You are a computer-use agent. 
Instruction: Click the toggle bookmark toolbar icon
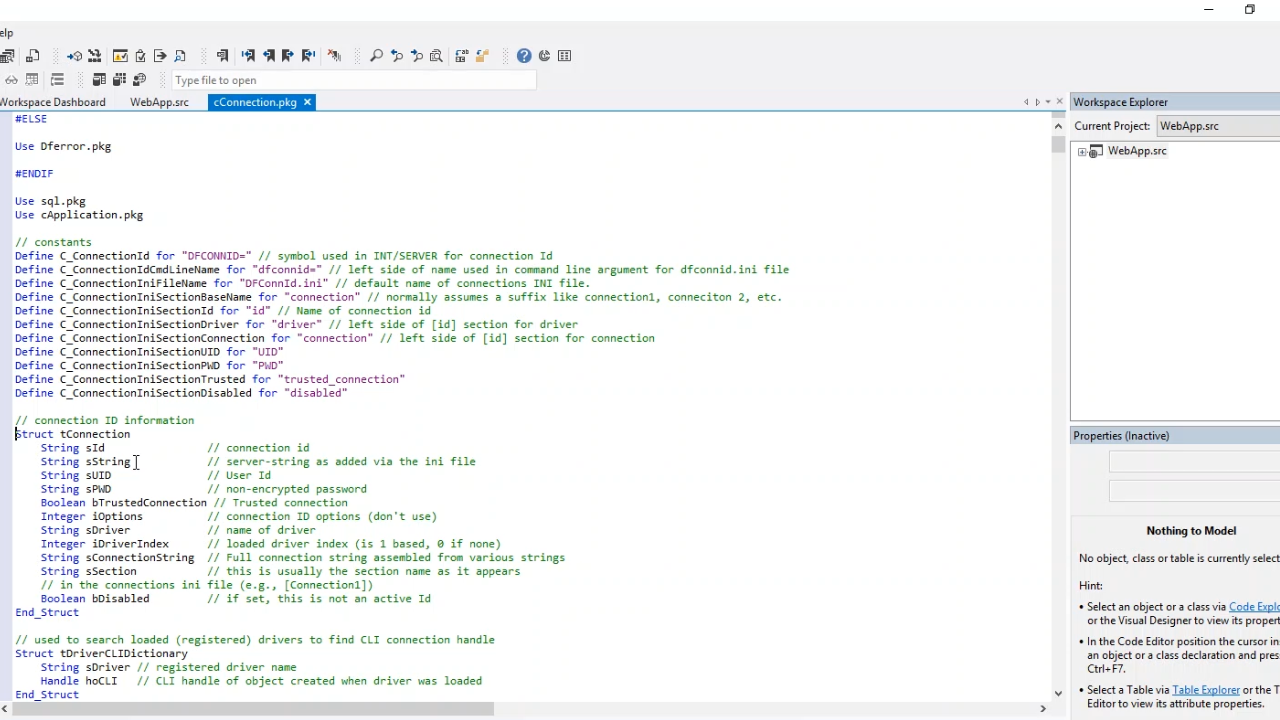click(222, 56)
